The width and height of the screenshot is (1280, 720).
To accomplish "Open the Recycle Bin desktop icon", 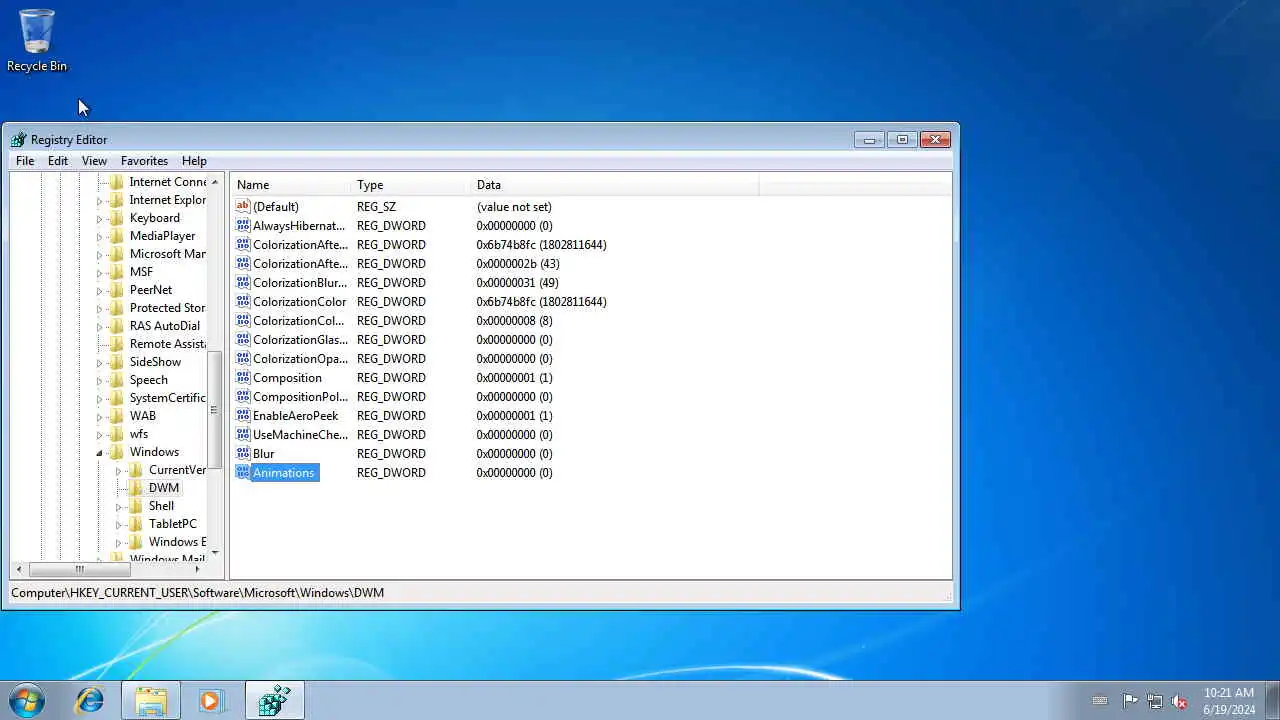I will (37, 40).
